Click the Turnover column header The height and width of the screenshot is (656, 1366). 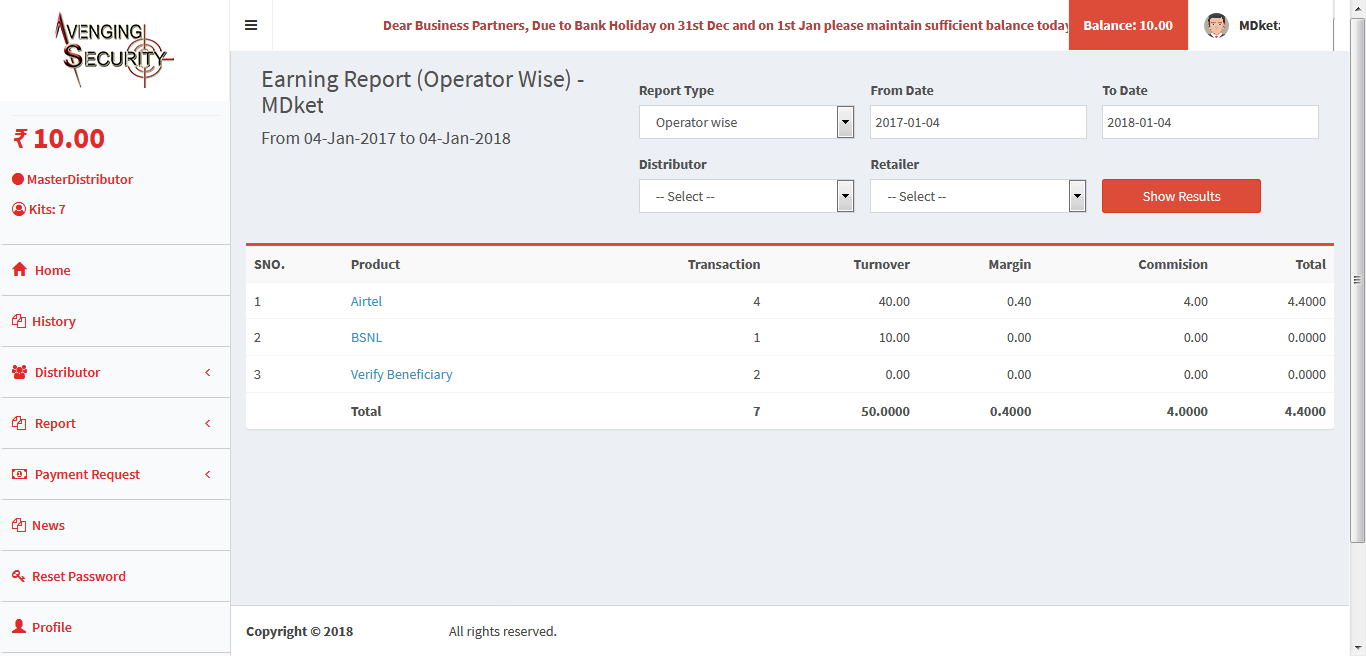[881, 264]
